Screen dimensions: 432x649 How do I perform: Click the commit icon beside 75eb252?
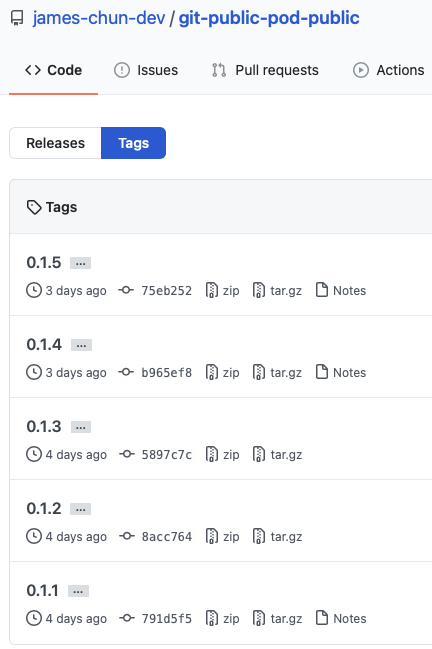pos(126,290)
